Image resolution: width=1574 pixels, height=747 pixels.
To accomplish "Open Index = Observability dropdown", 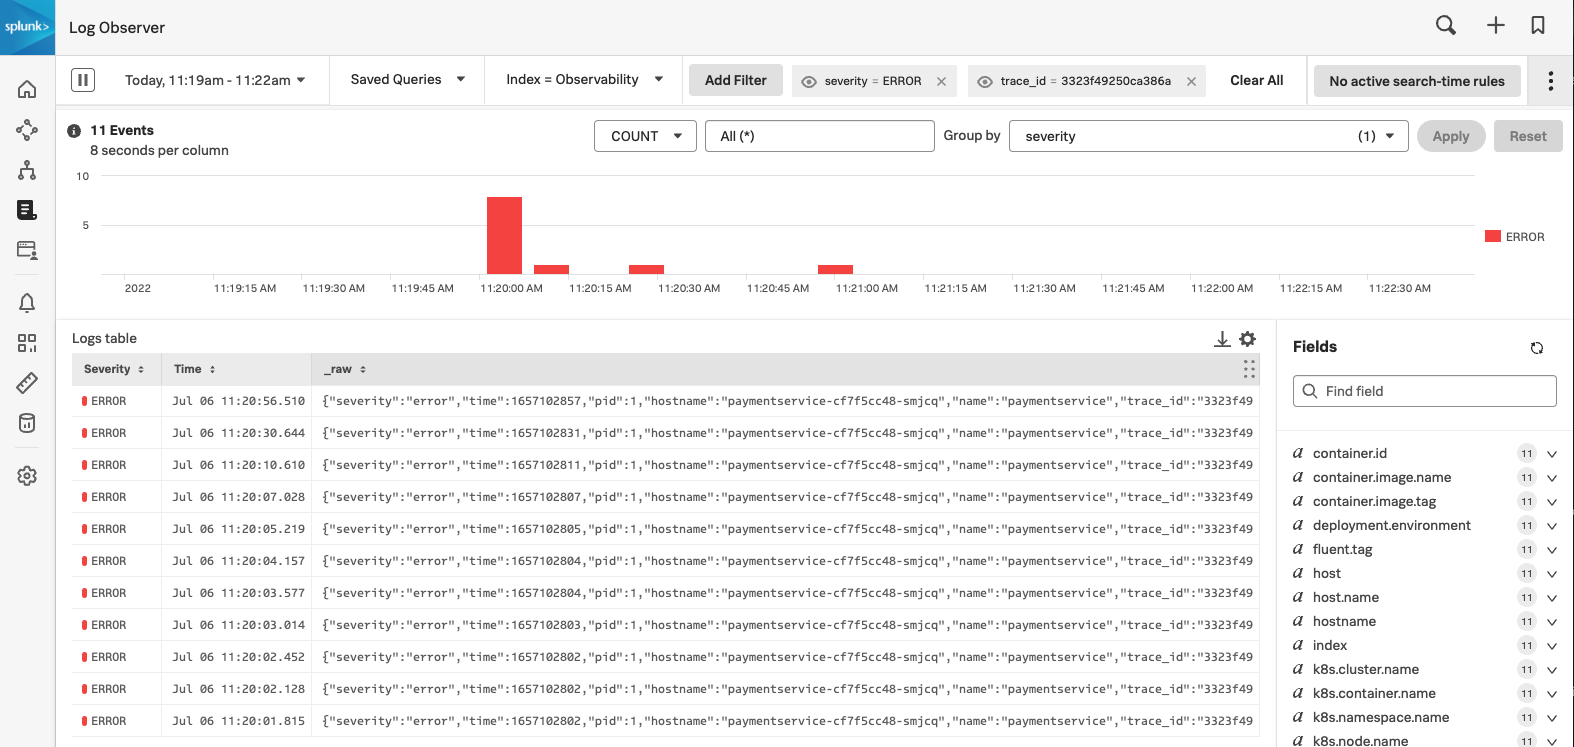I will coord(585,80).
